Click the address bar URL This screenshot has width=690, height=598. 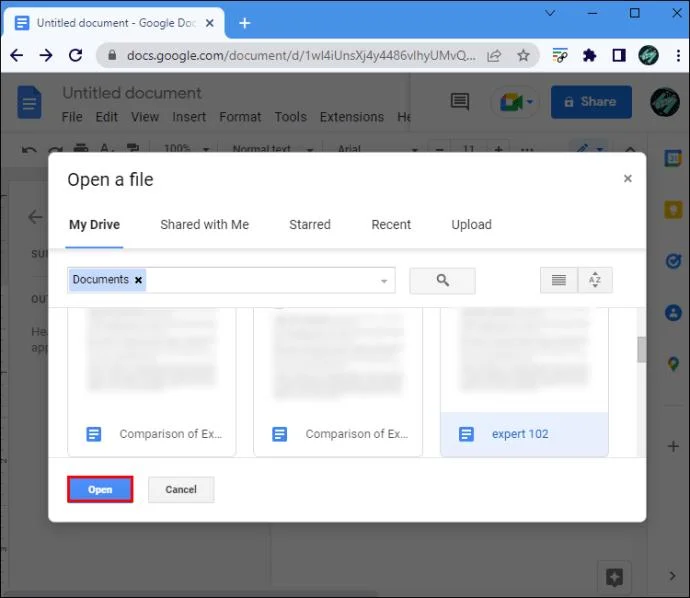pyautogui.click(x=301, y=56)
